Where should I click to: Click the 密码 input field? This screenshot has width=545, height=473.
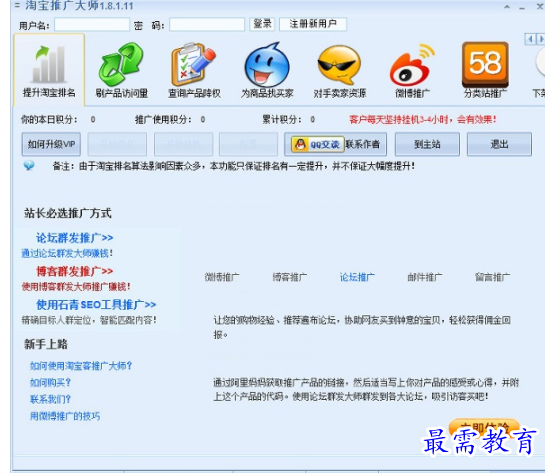[207, 25]
